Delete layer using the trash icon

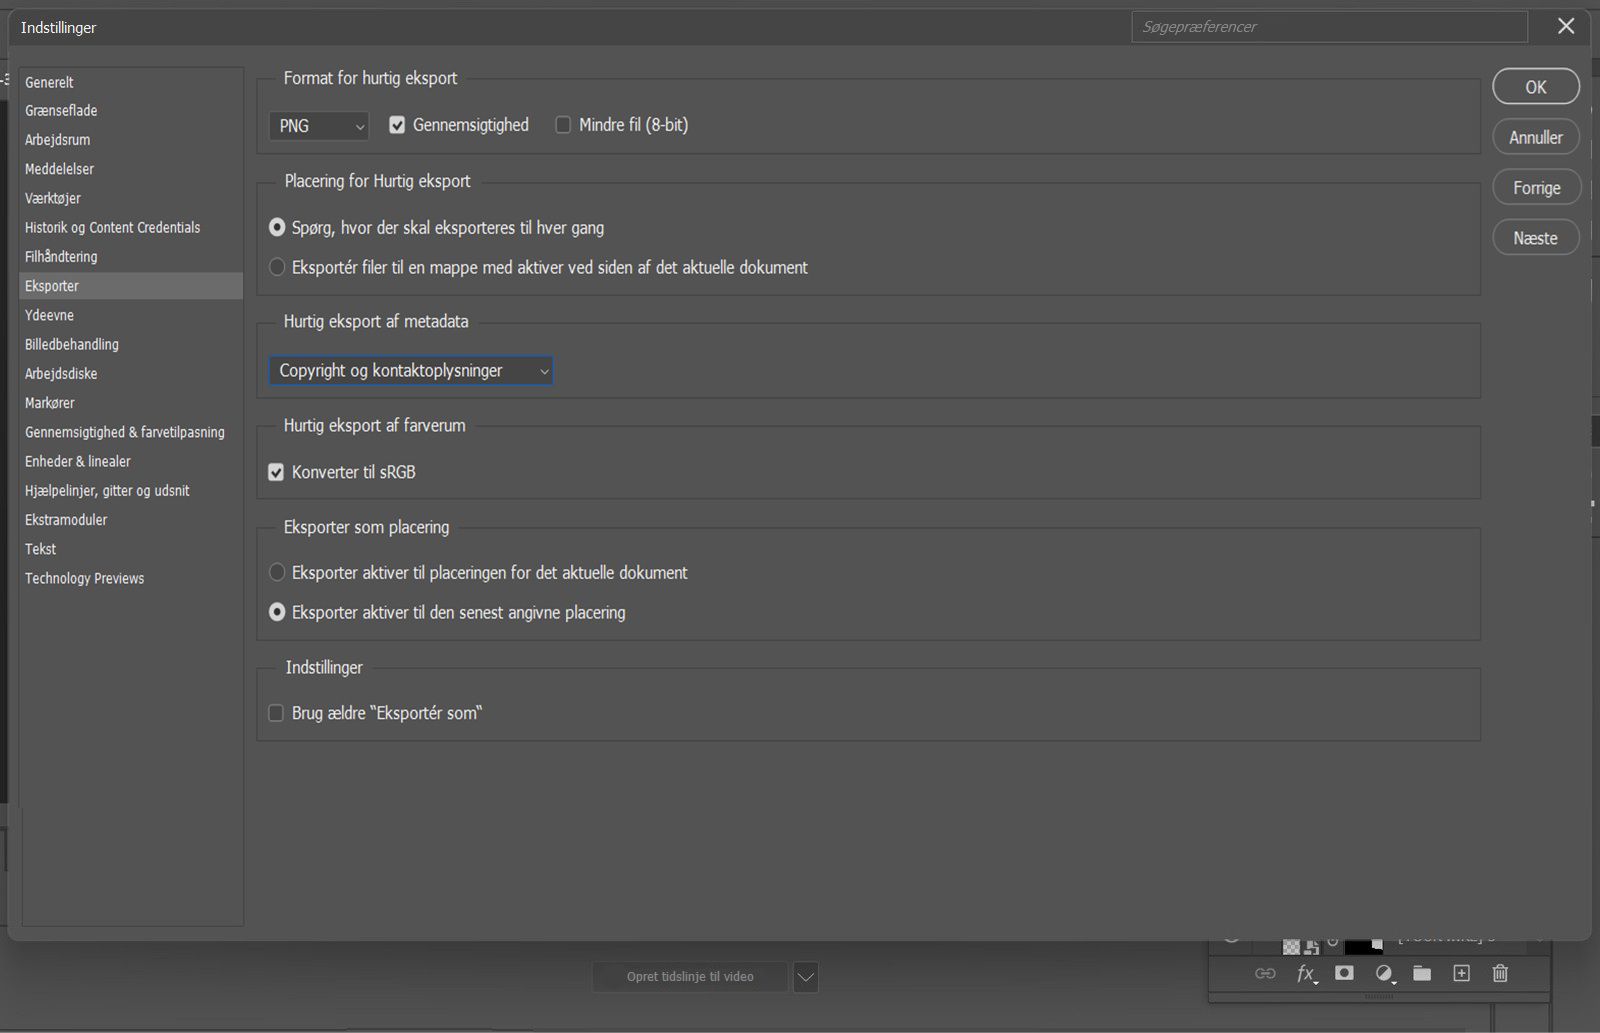(x=1500, y=973)
